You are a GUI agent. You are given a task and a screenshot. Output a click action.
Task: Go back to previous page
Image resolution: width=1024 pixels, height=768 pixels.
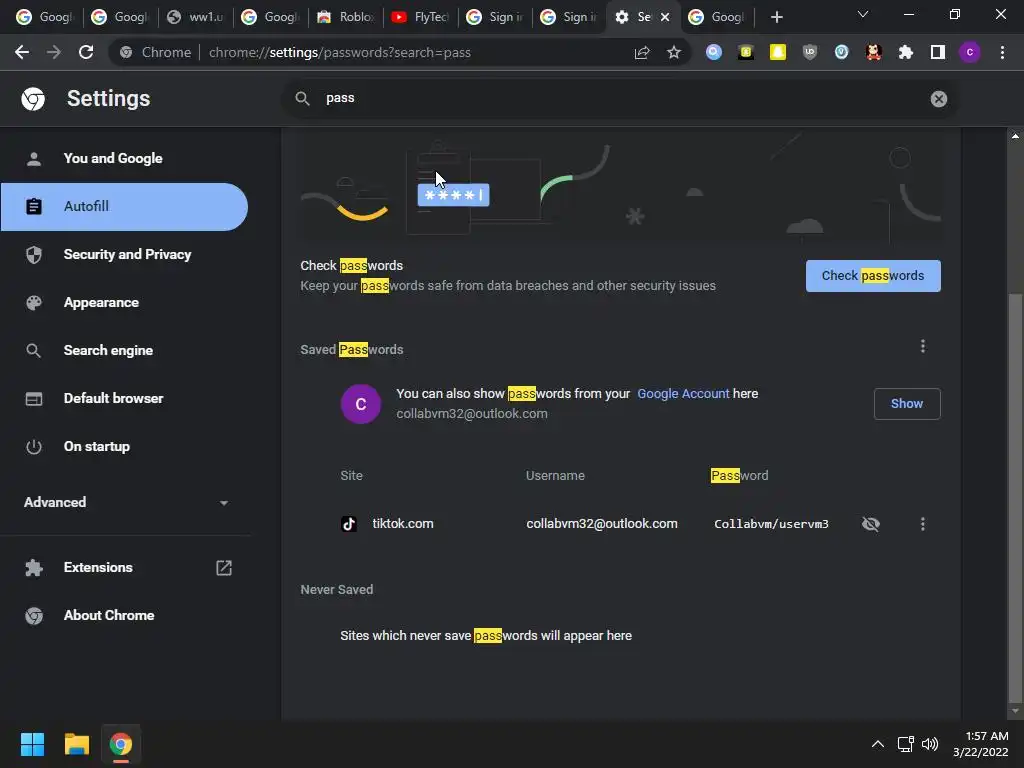(x=22, y=52)
